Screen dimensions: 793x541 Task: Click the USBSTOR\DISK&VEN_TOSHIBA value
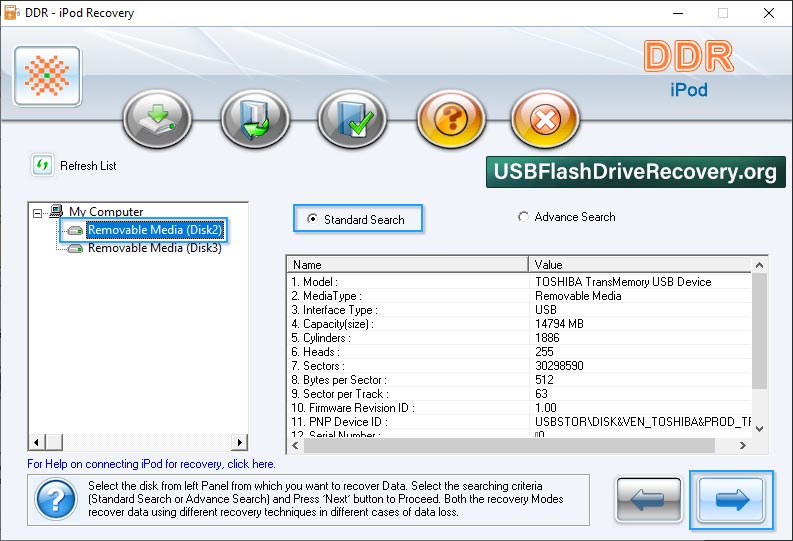[x=643, y=422]
